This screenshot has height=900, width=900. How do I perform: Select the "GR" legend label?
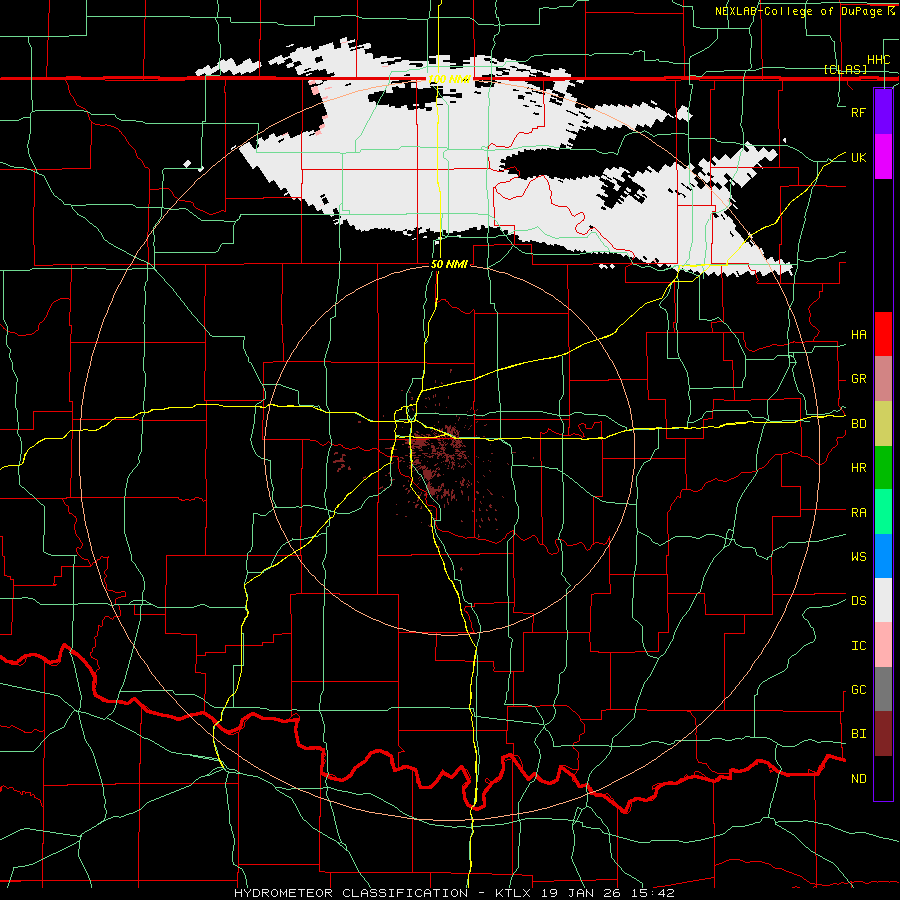pyautogui.click(x=858, y=379)
